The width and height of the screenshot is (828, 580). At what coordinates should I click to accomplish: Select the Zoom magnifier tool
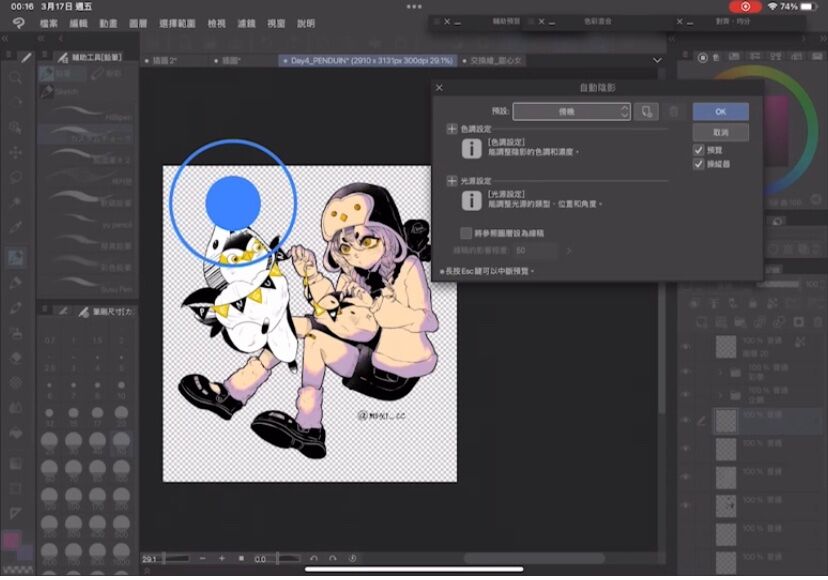(15, 78)
